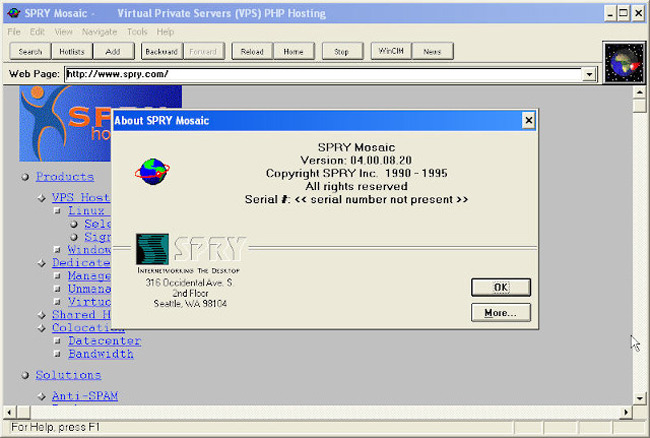Close the About SPRY Mosaic dialog
The image size is (650, 438).
point(529,121)
